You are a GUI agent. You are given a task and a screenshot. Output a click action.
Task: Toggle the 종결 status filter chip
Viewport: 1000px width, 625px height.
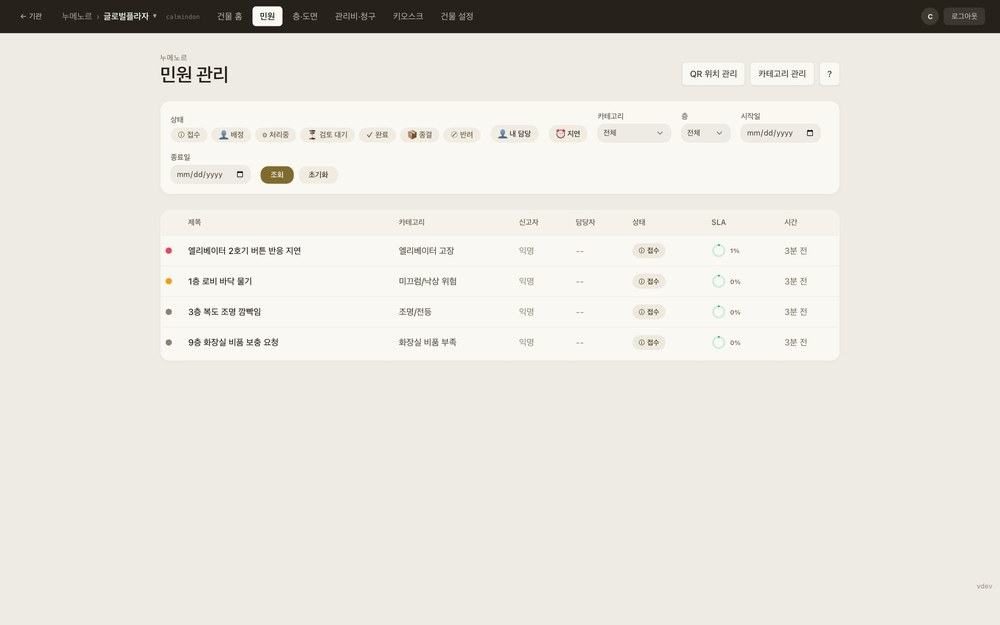tap(420, 135)
